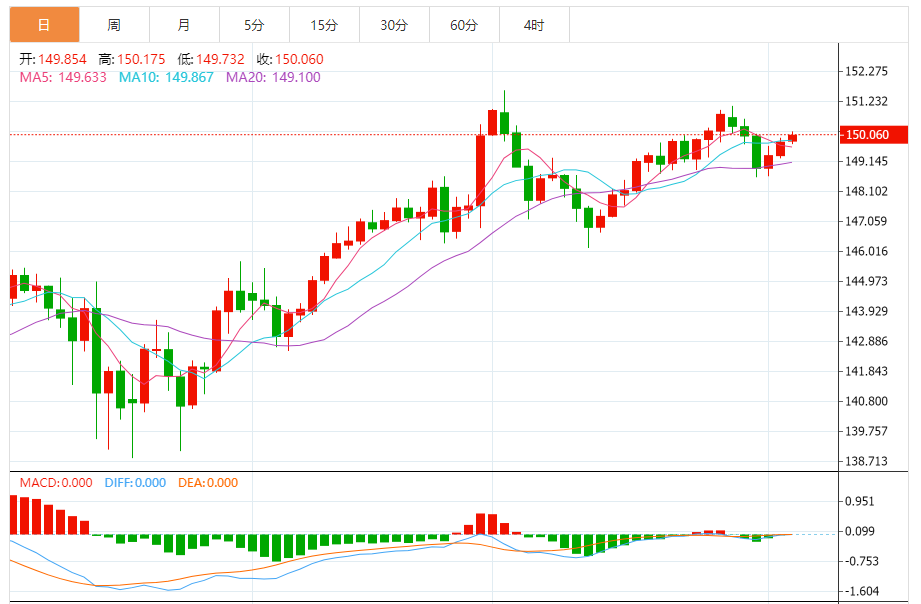The width and height of the screenshot is (921, 604).
Task: Click the 143.929 price axis label
Action: pyautogui.click(x=866, y=311)
